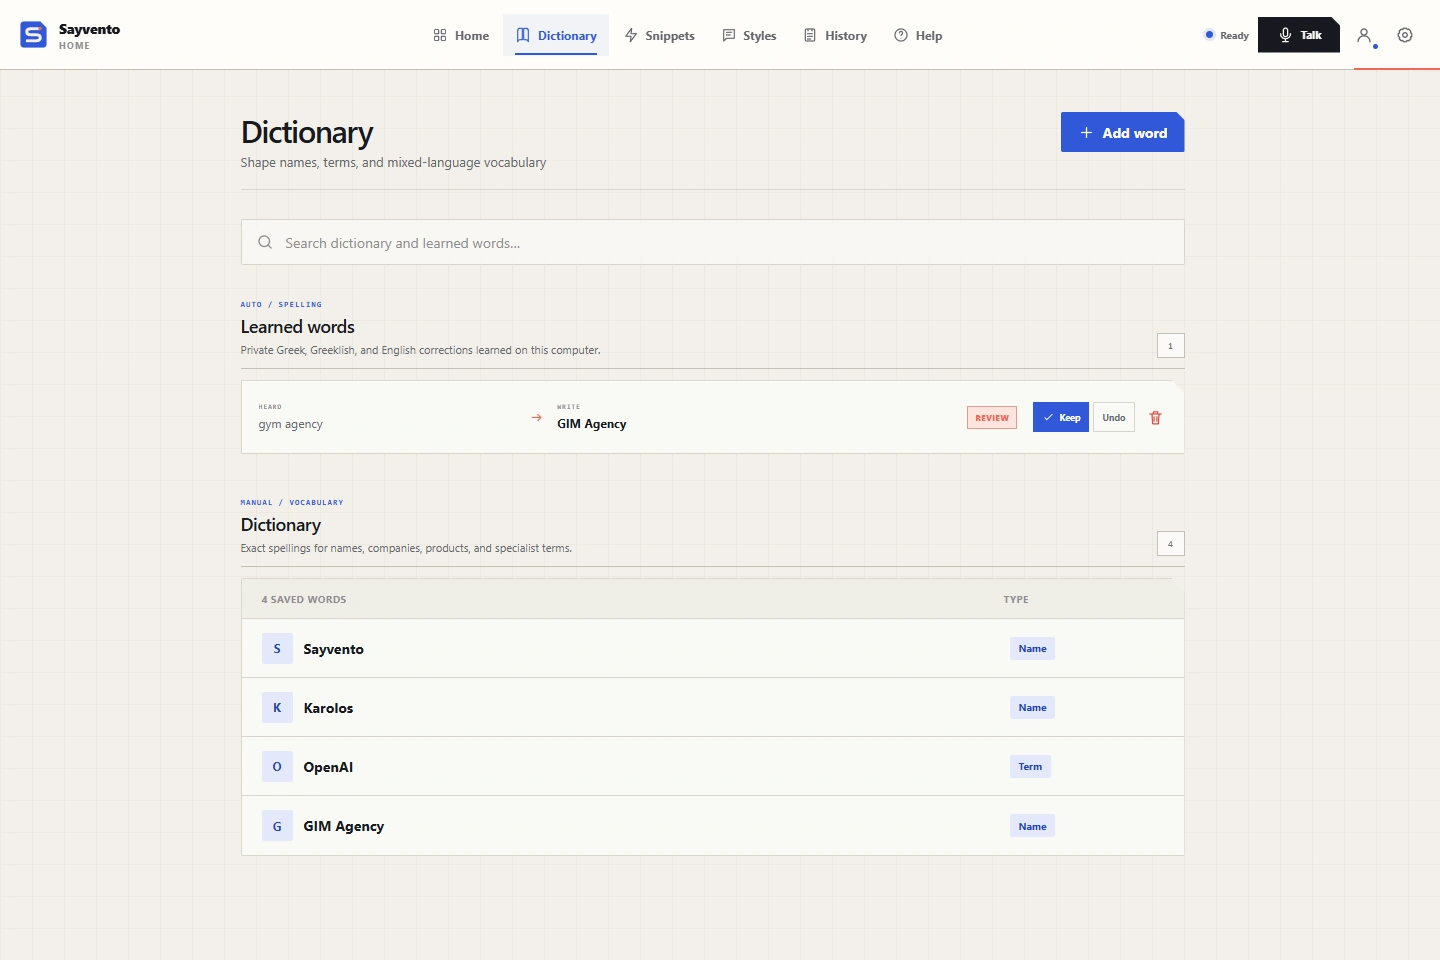
Task: Click the Sayvento logo icon
Action: pyautogui.click(x=33, y=35)
